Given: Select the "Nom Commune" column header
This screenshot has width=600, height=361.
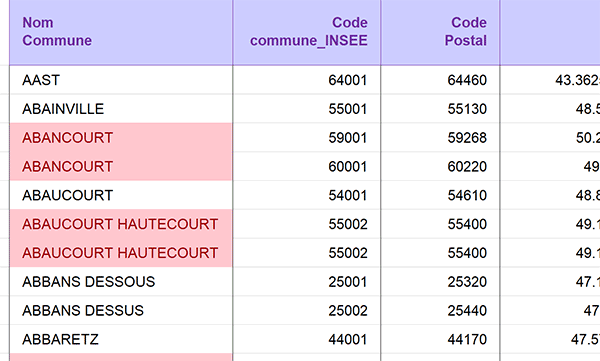Looking at the screenshot, I should (x=121, y=32).
